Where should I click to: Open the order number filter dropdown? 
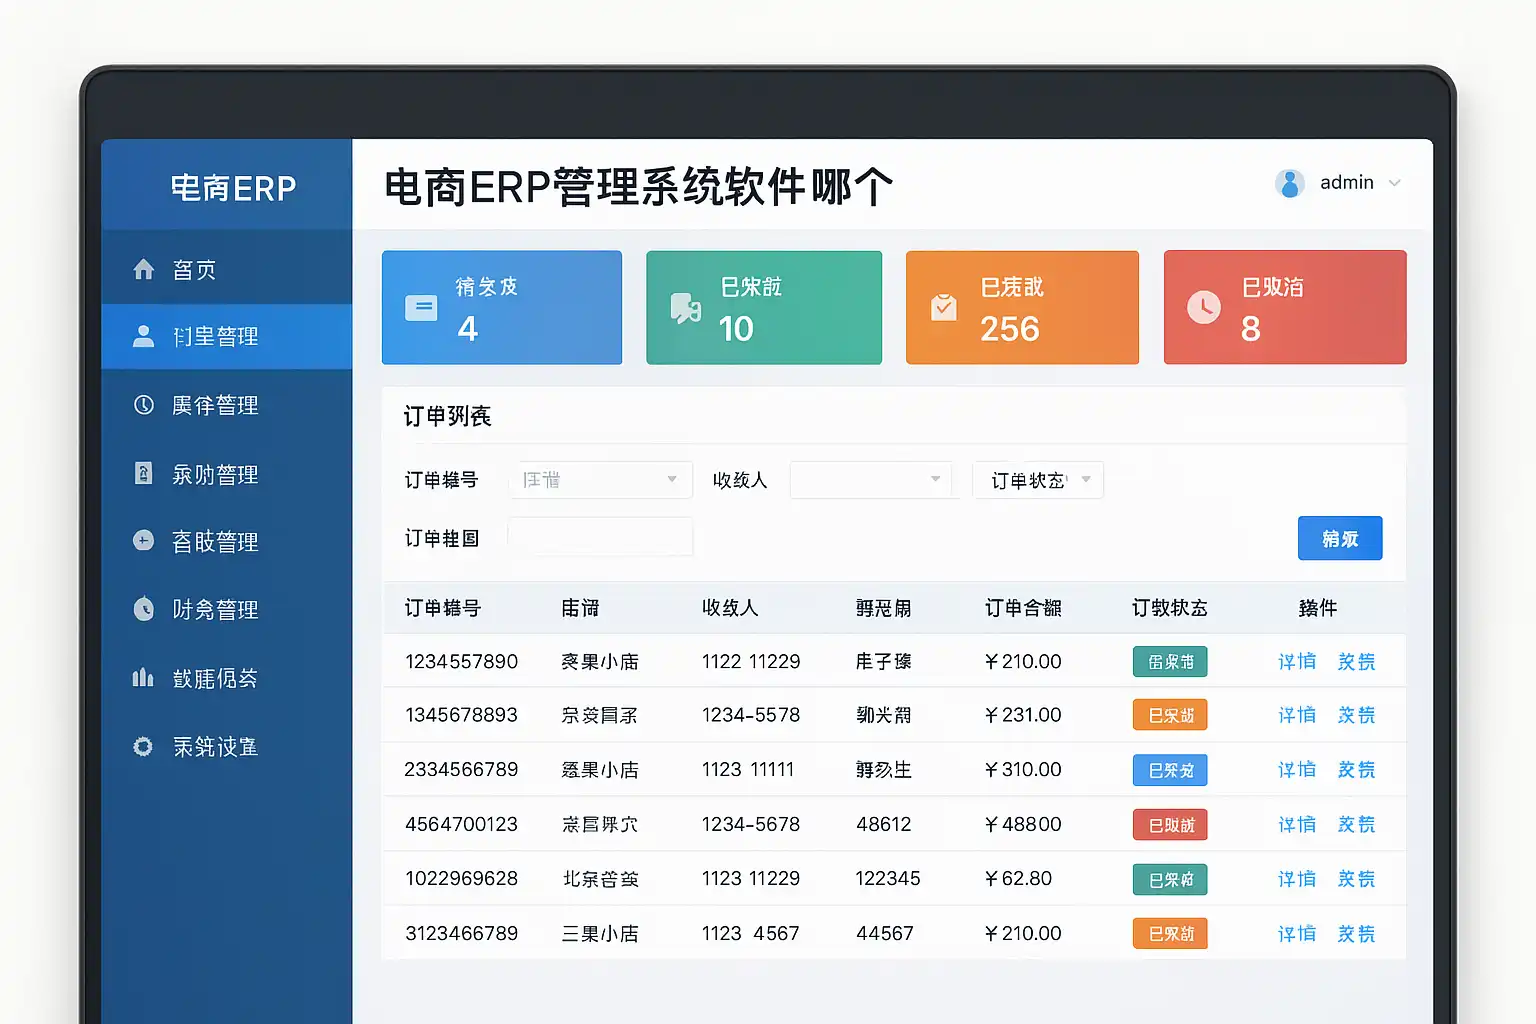pyautogui.click(x=600, y=480)
